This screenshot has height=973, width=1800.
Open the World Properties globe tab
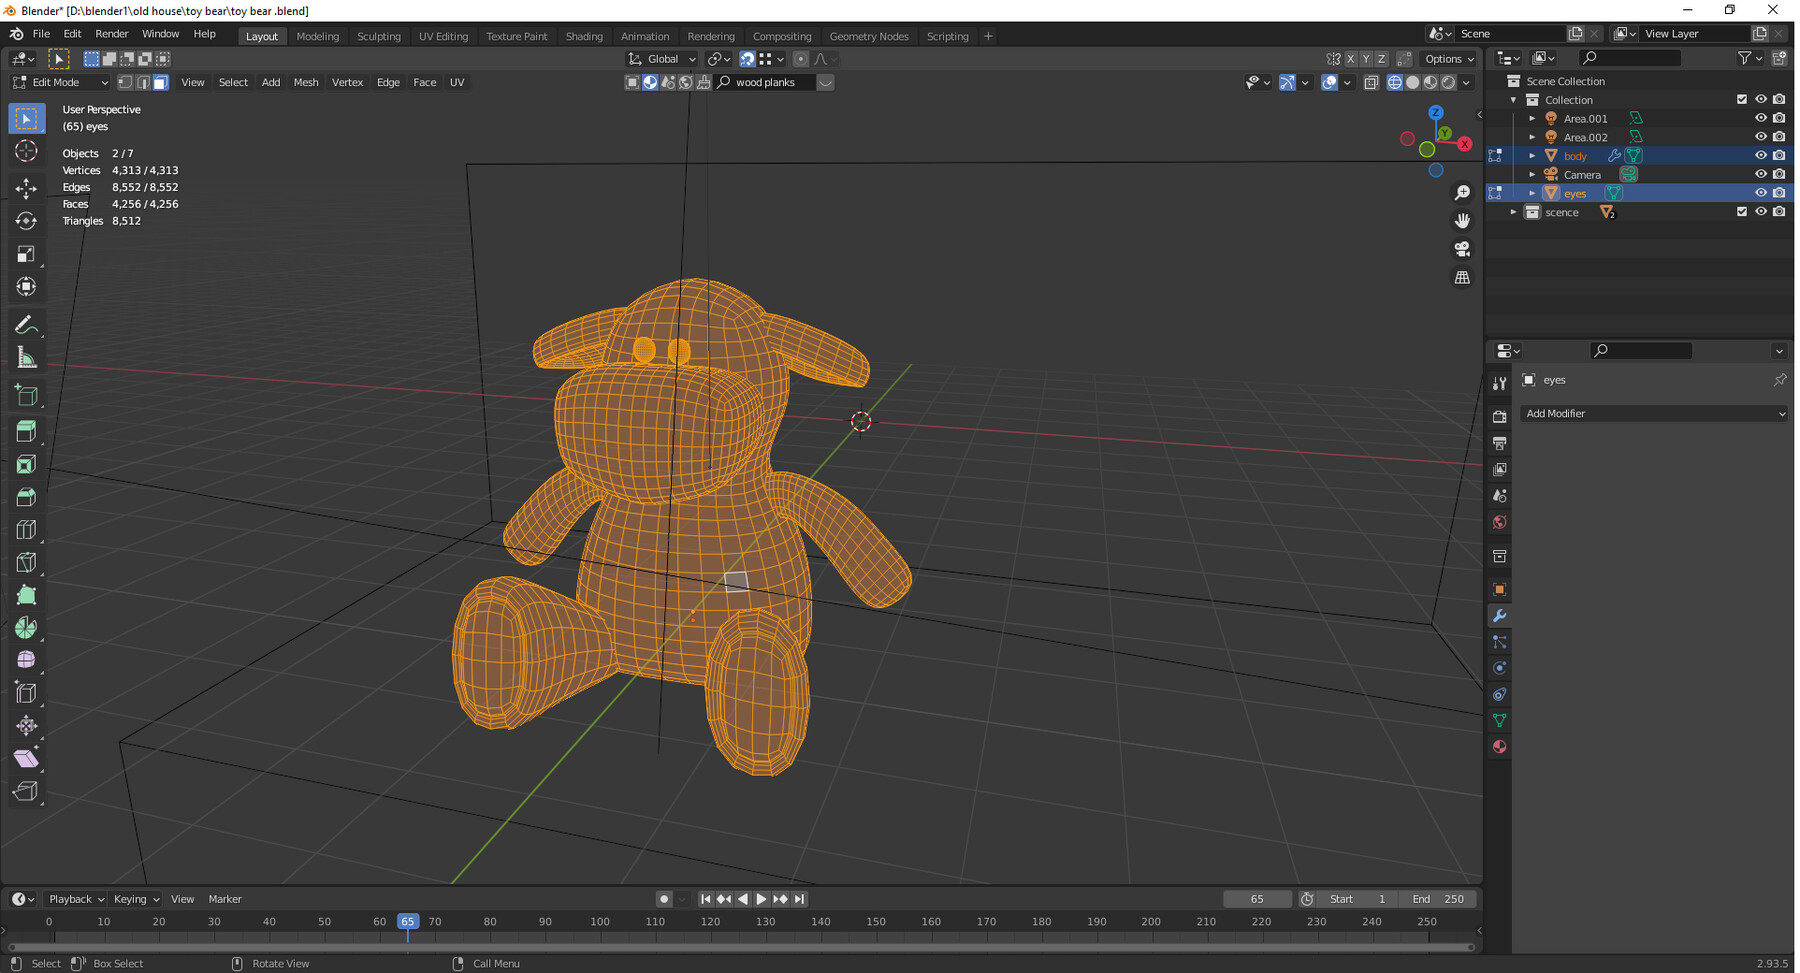click(x=1499, y=522)
